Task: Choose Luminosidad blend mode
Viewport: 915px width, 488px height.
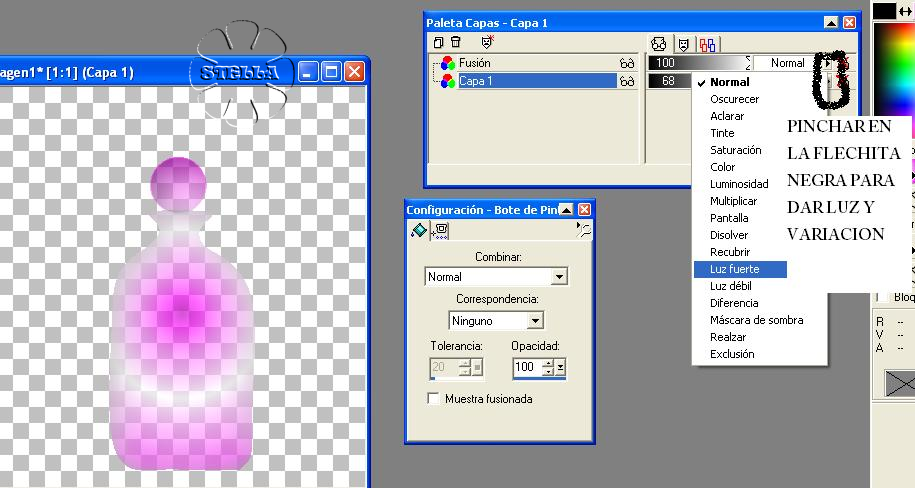Action: pyautogui.click(x=739, y=184)
